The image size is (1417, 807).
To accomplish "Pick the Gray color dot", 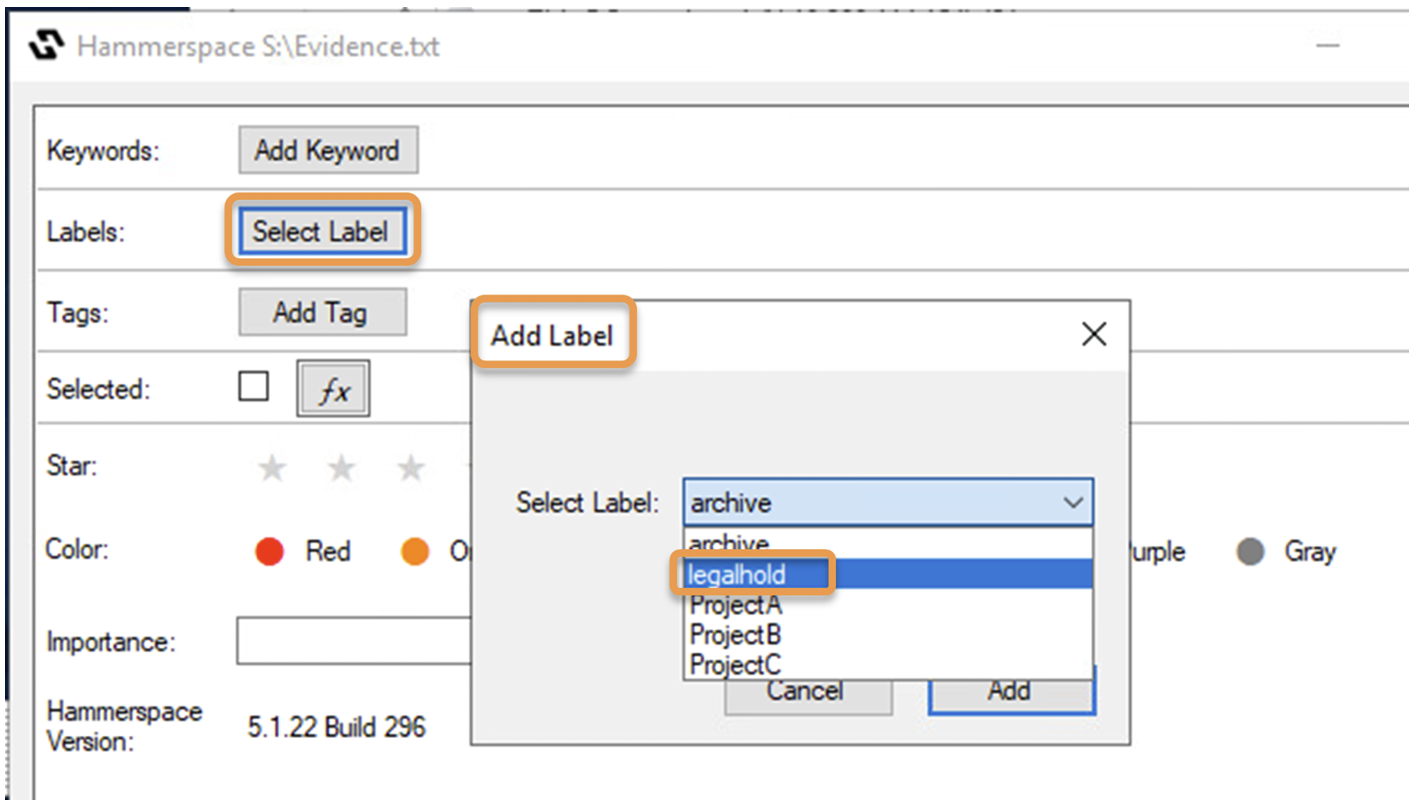I will (1250, 551).
